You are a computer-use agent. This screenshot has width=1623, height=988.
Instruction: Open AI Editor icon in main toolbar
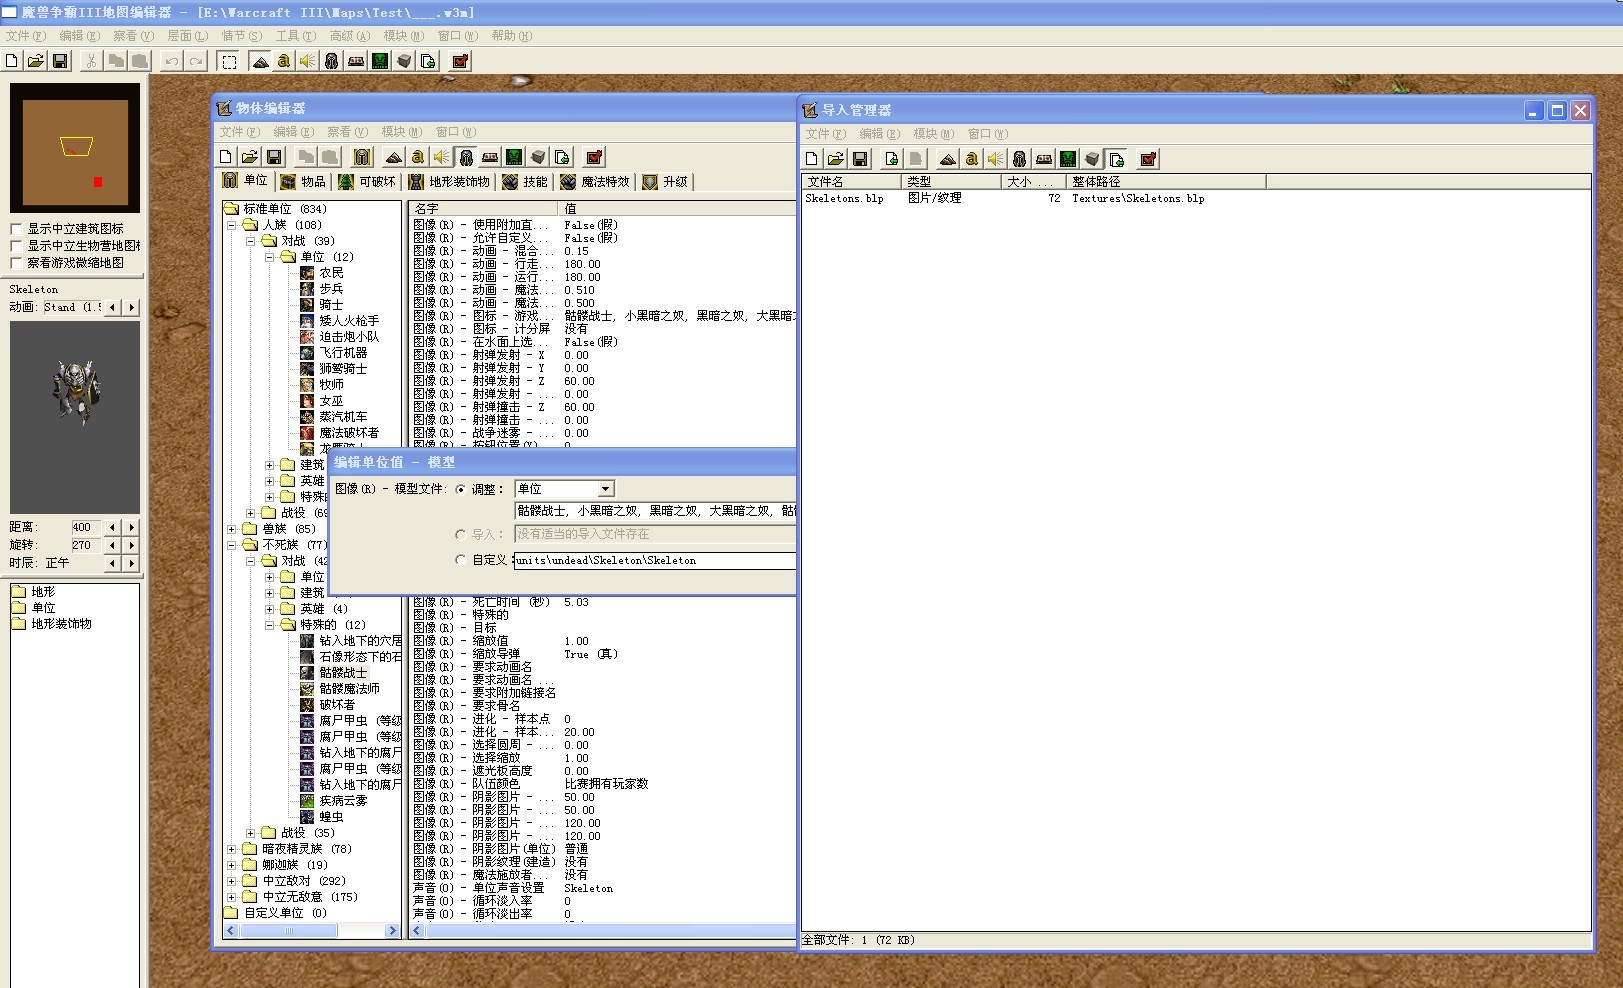[380, 61]
